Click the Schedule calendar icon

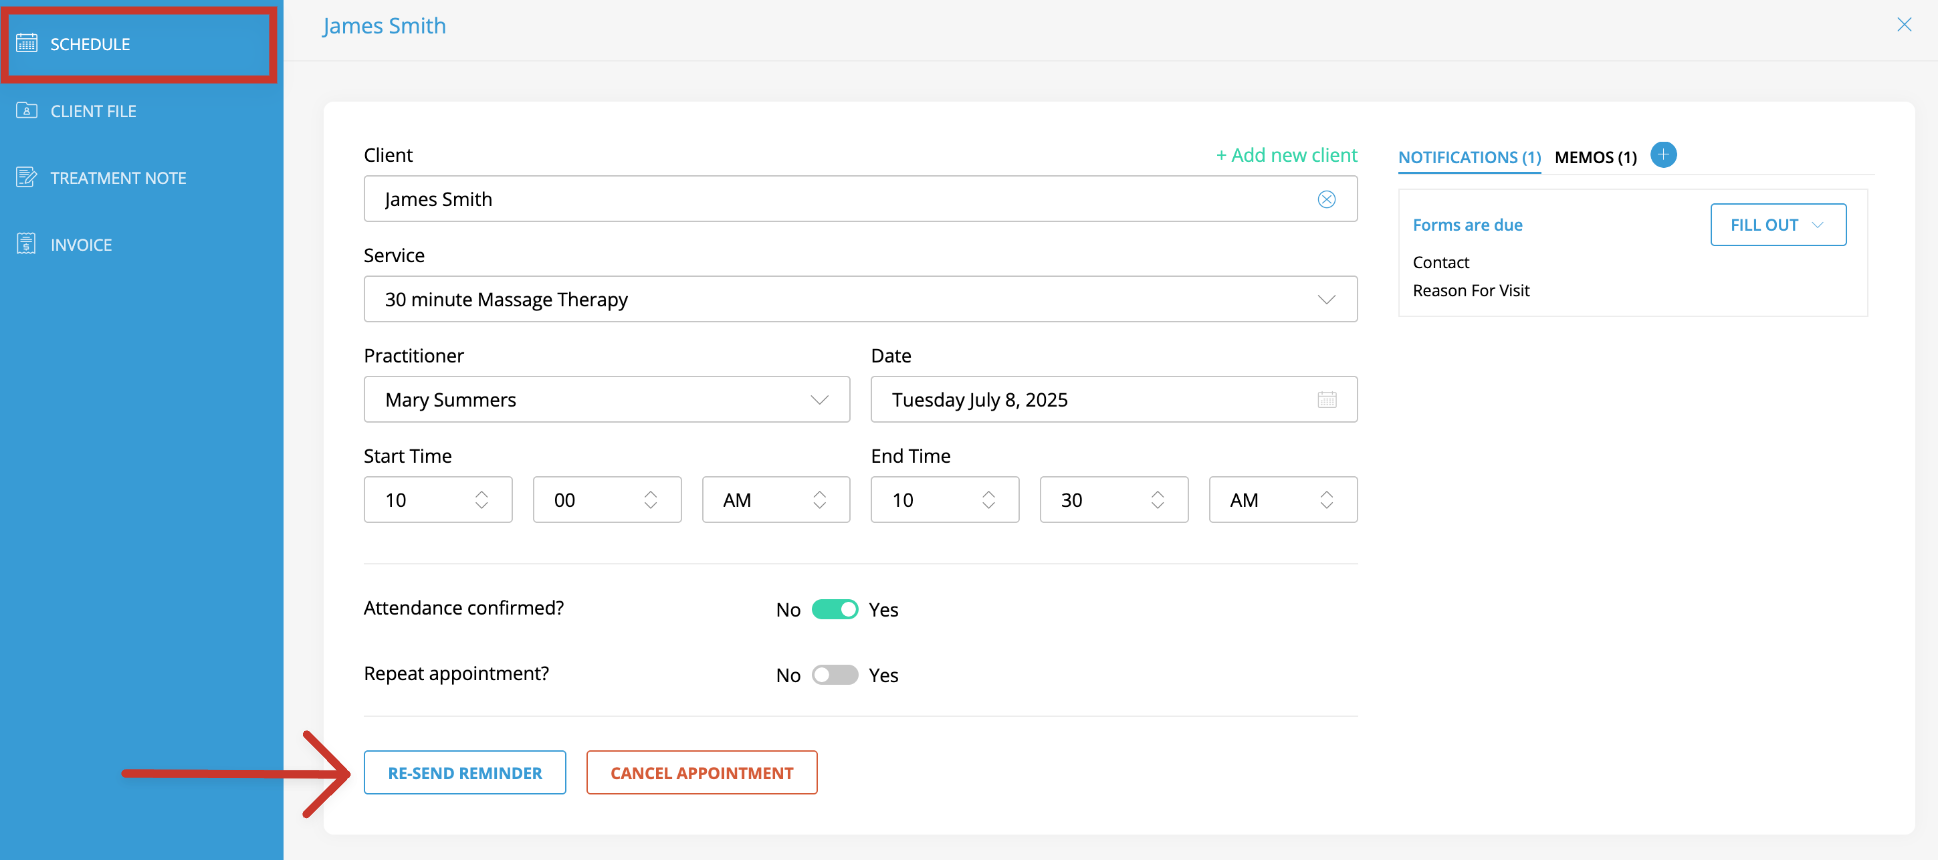27,43
